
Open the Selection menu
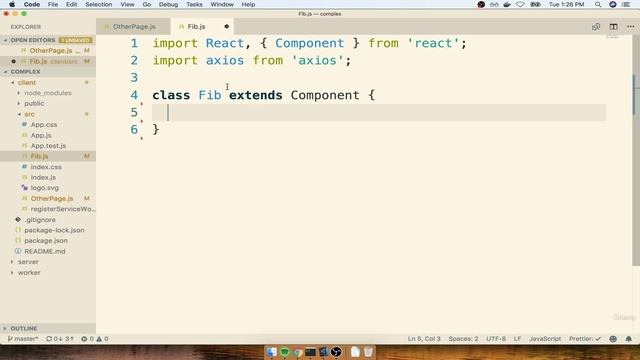(98, 4)
